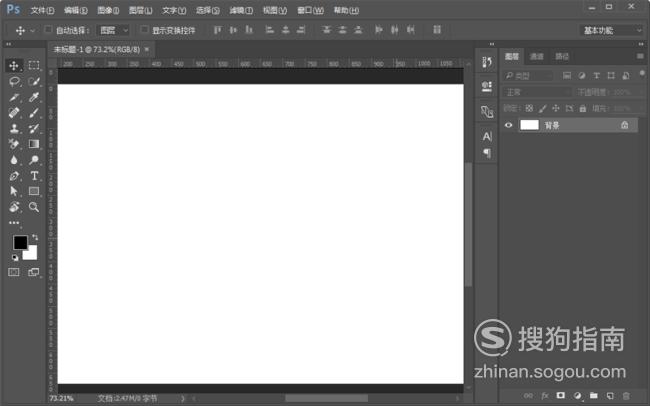Select the Rectangular Marquee tool
The width and height of the screenshot is (650, 406).
[x=34, y=66]
